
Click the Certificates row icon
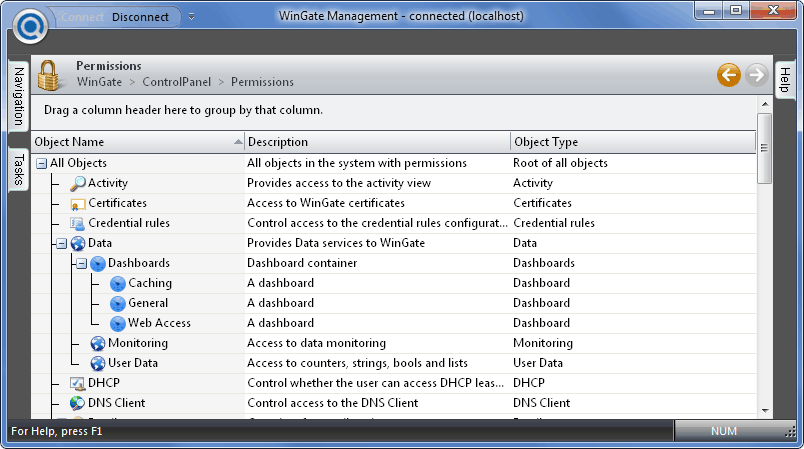tap(77, 203)
